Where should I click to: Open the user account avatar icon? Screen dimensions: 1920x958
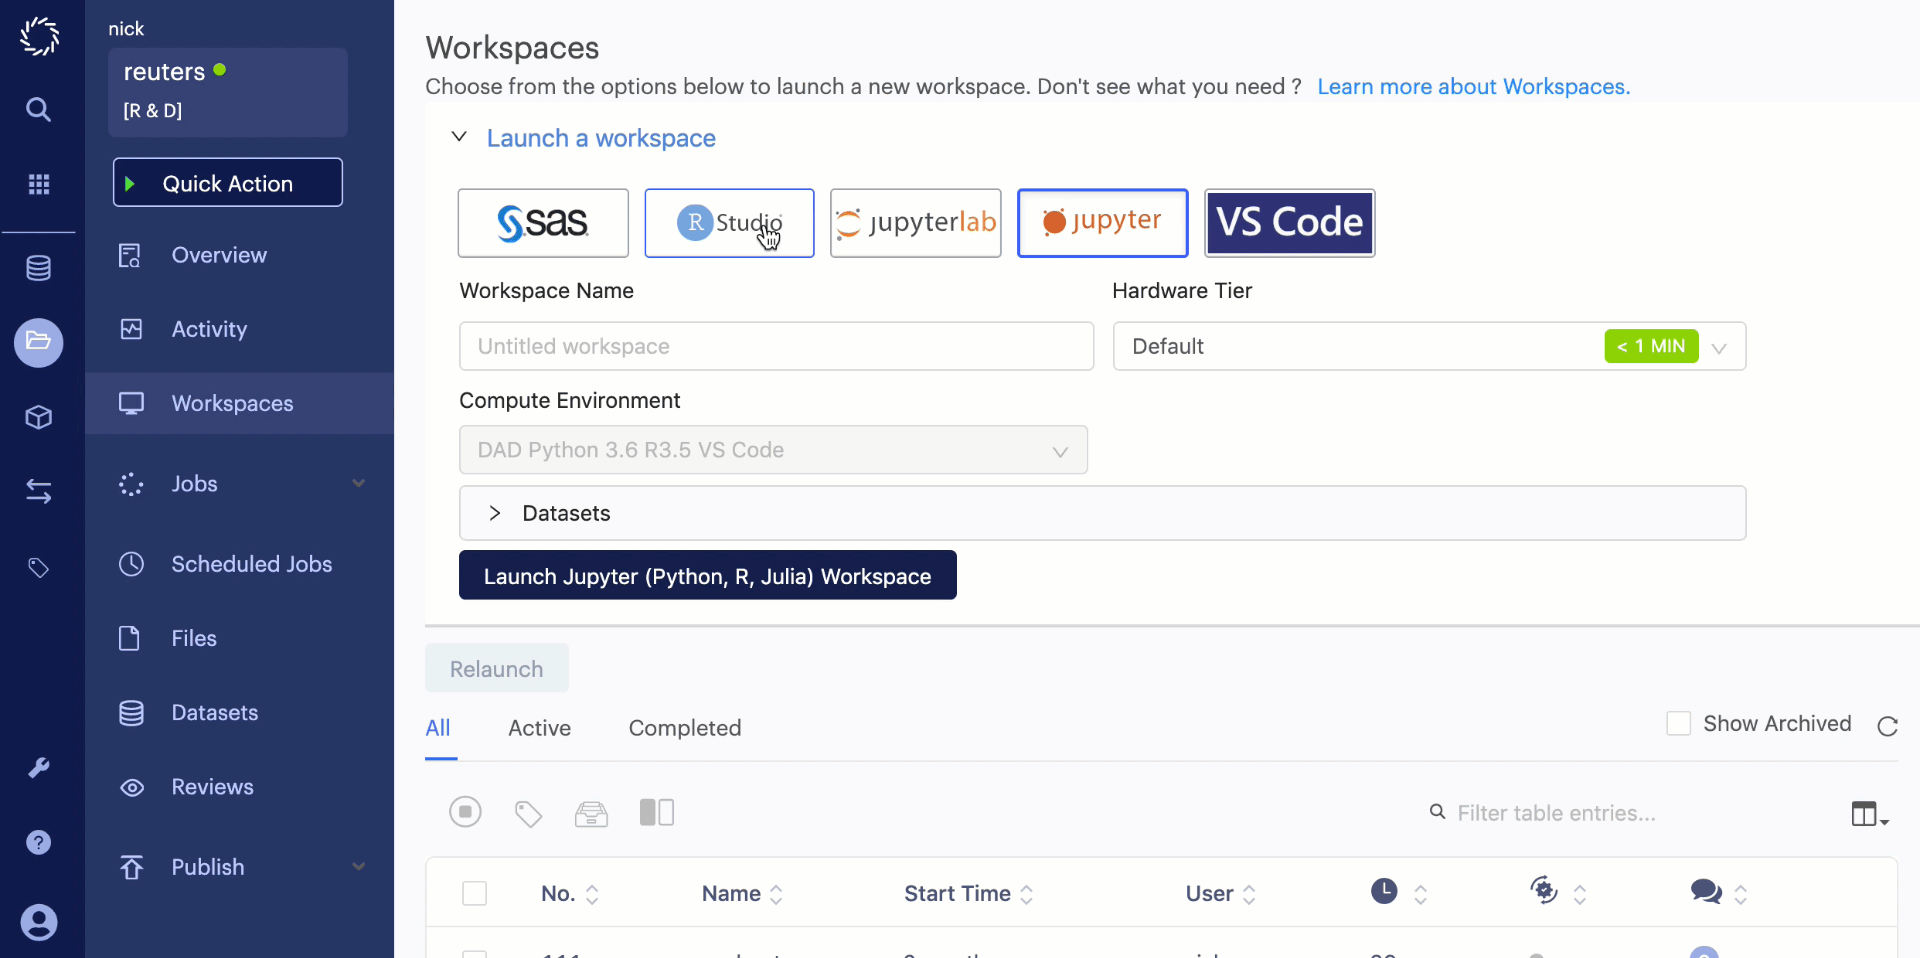[39, 922]
